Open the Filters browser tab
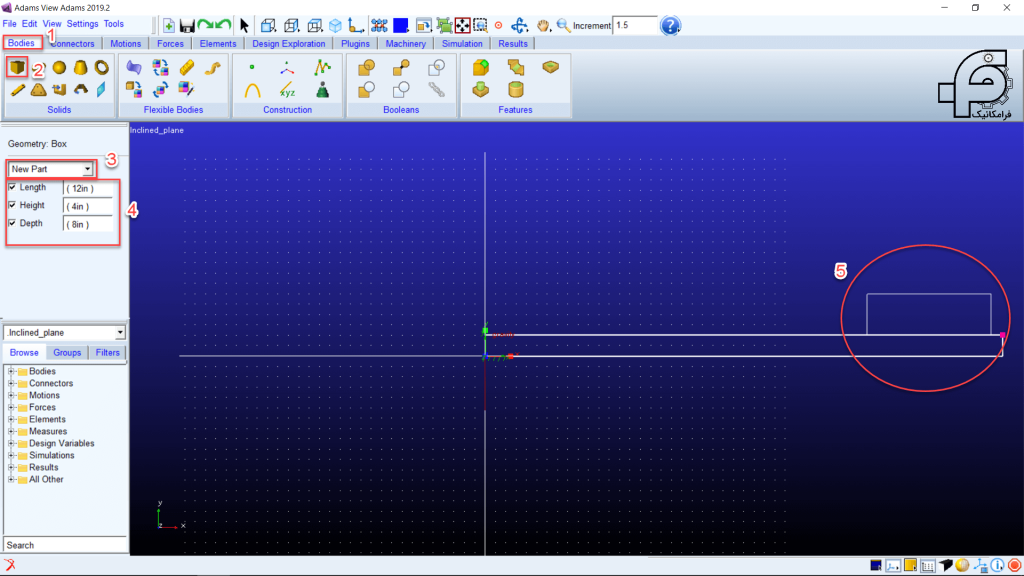The image size is (1024, 576). [108, 353]
